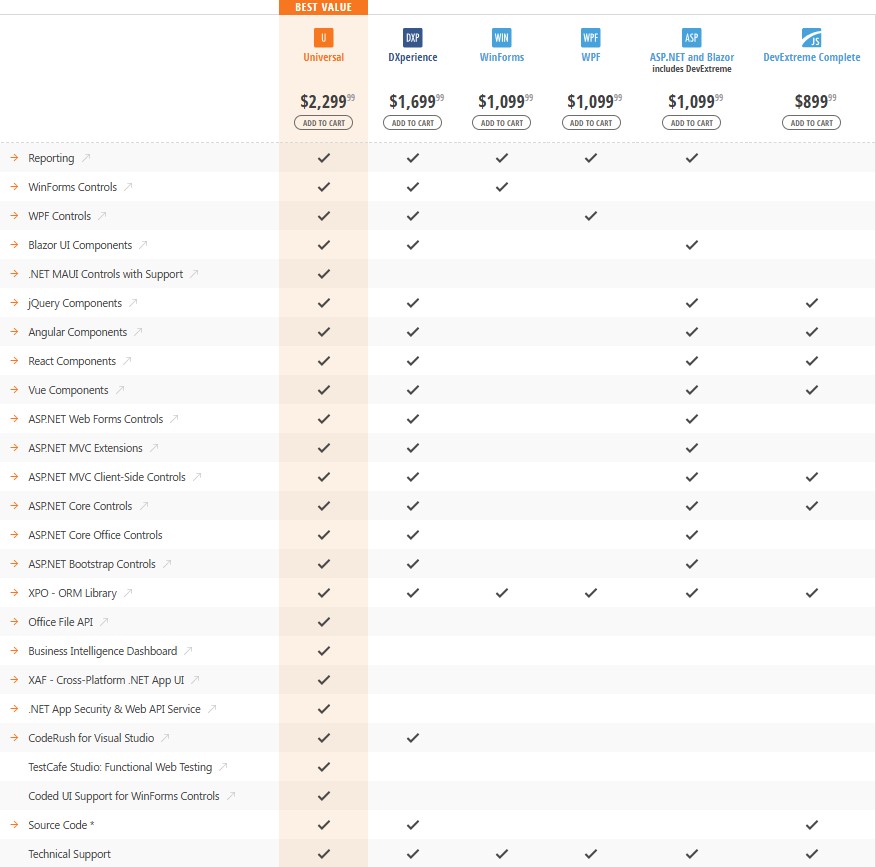Open the .NET App Security & Web API Service link

(114, 709)
